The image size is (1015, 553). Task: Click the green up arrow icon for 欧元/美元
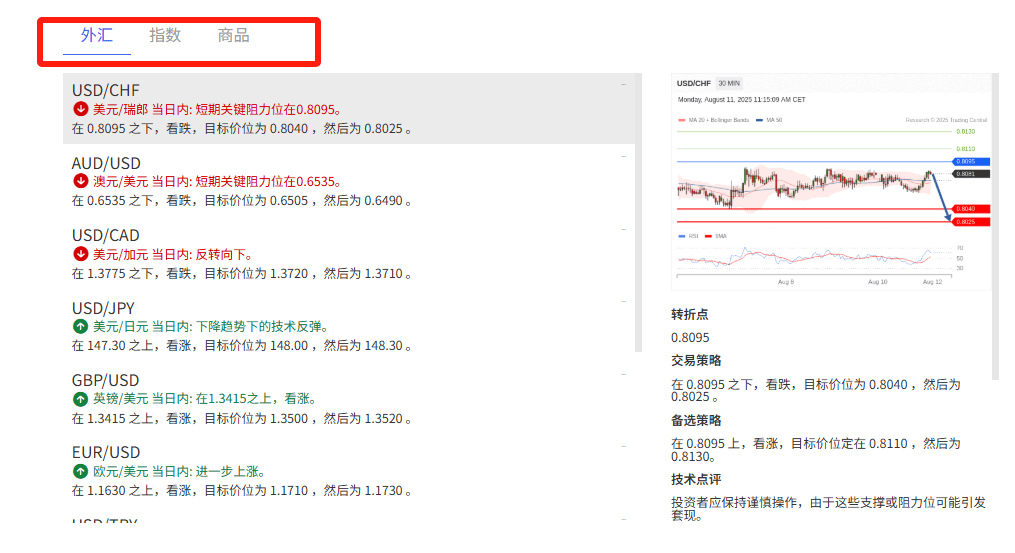[x=80, y=471]
